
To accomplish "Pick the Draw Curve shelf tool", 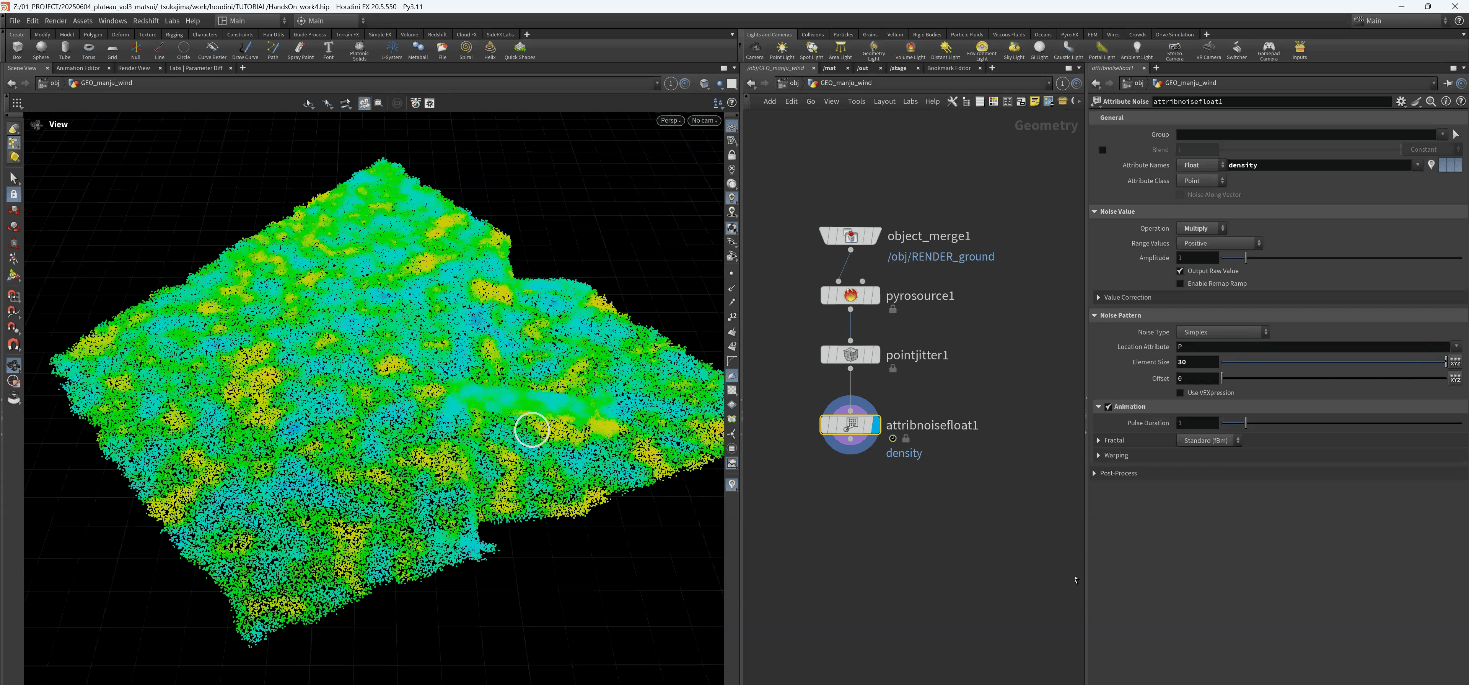I will 243,48.
